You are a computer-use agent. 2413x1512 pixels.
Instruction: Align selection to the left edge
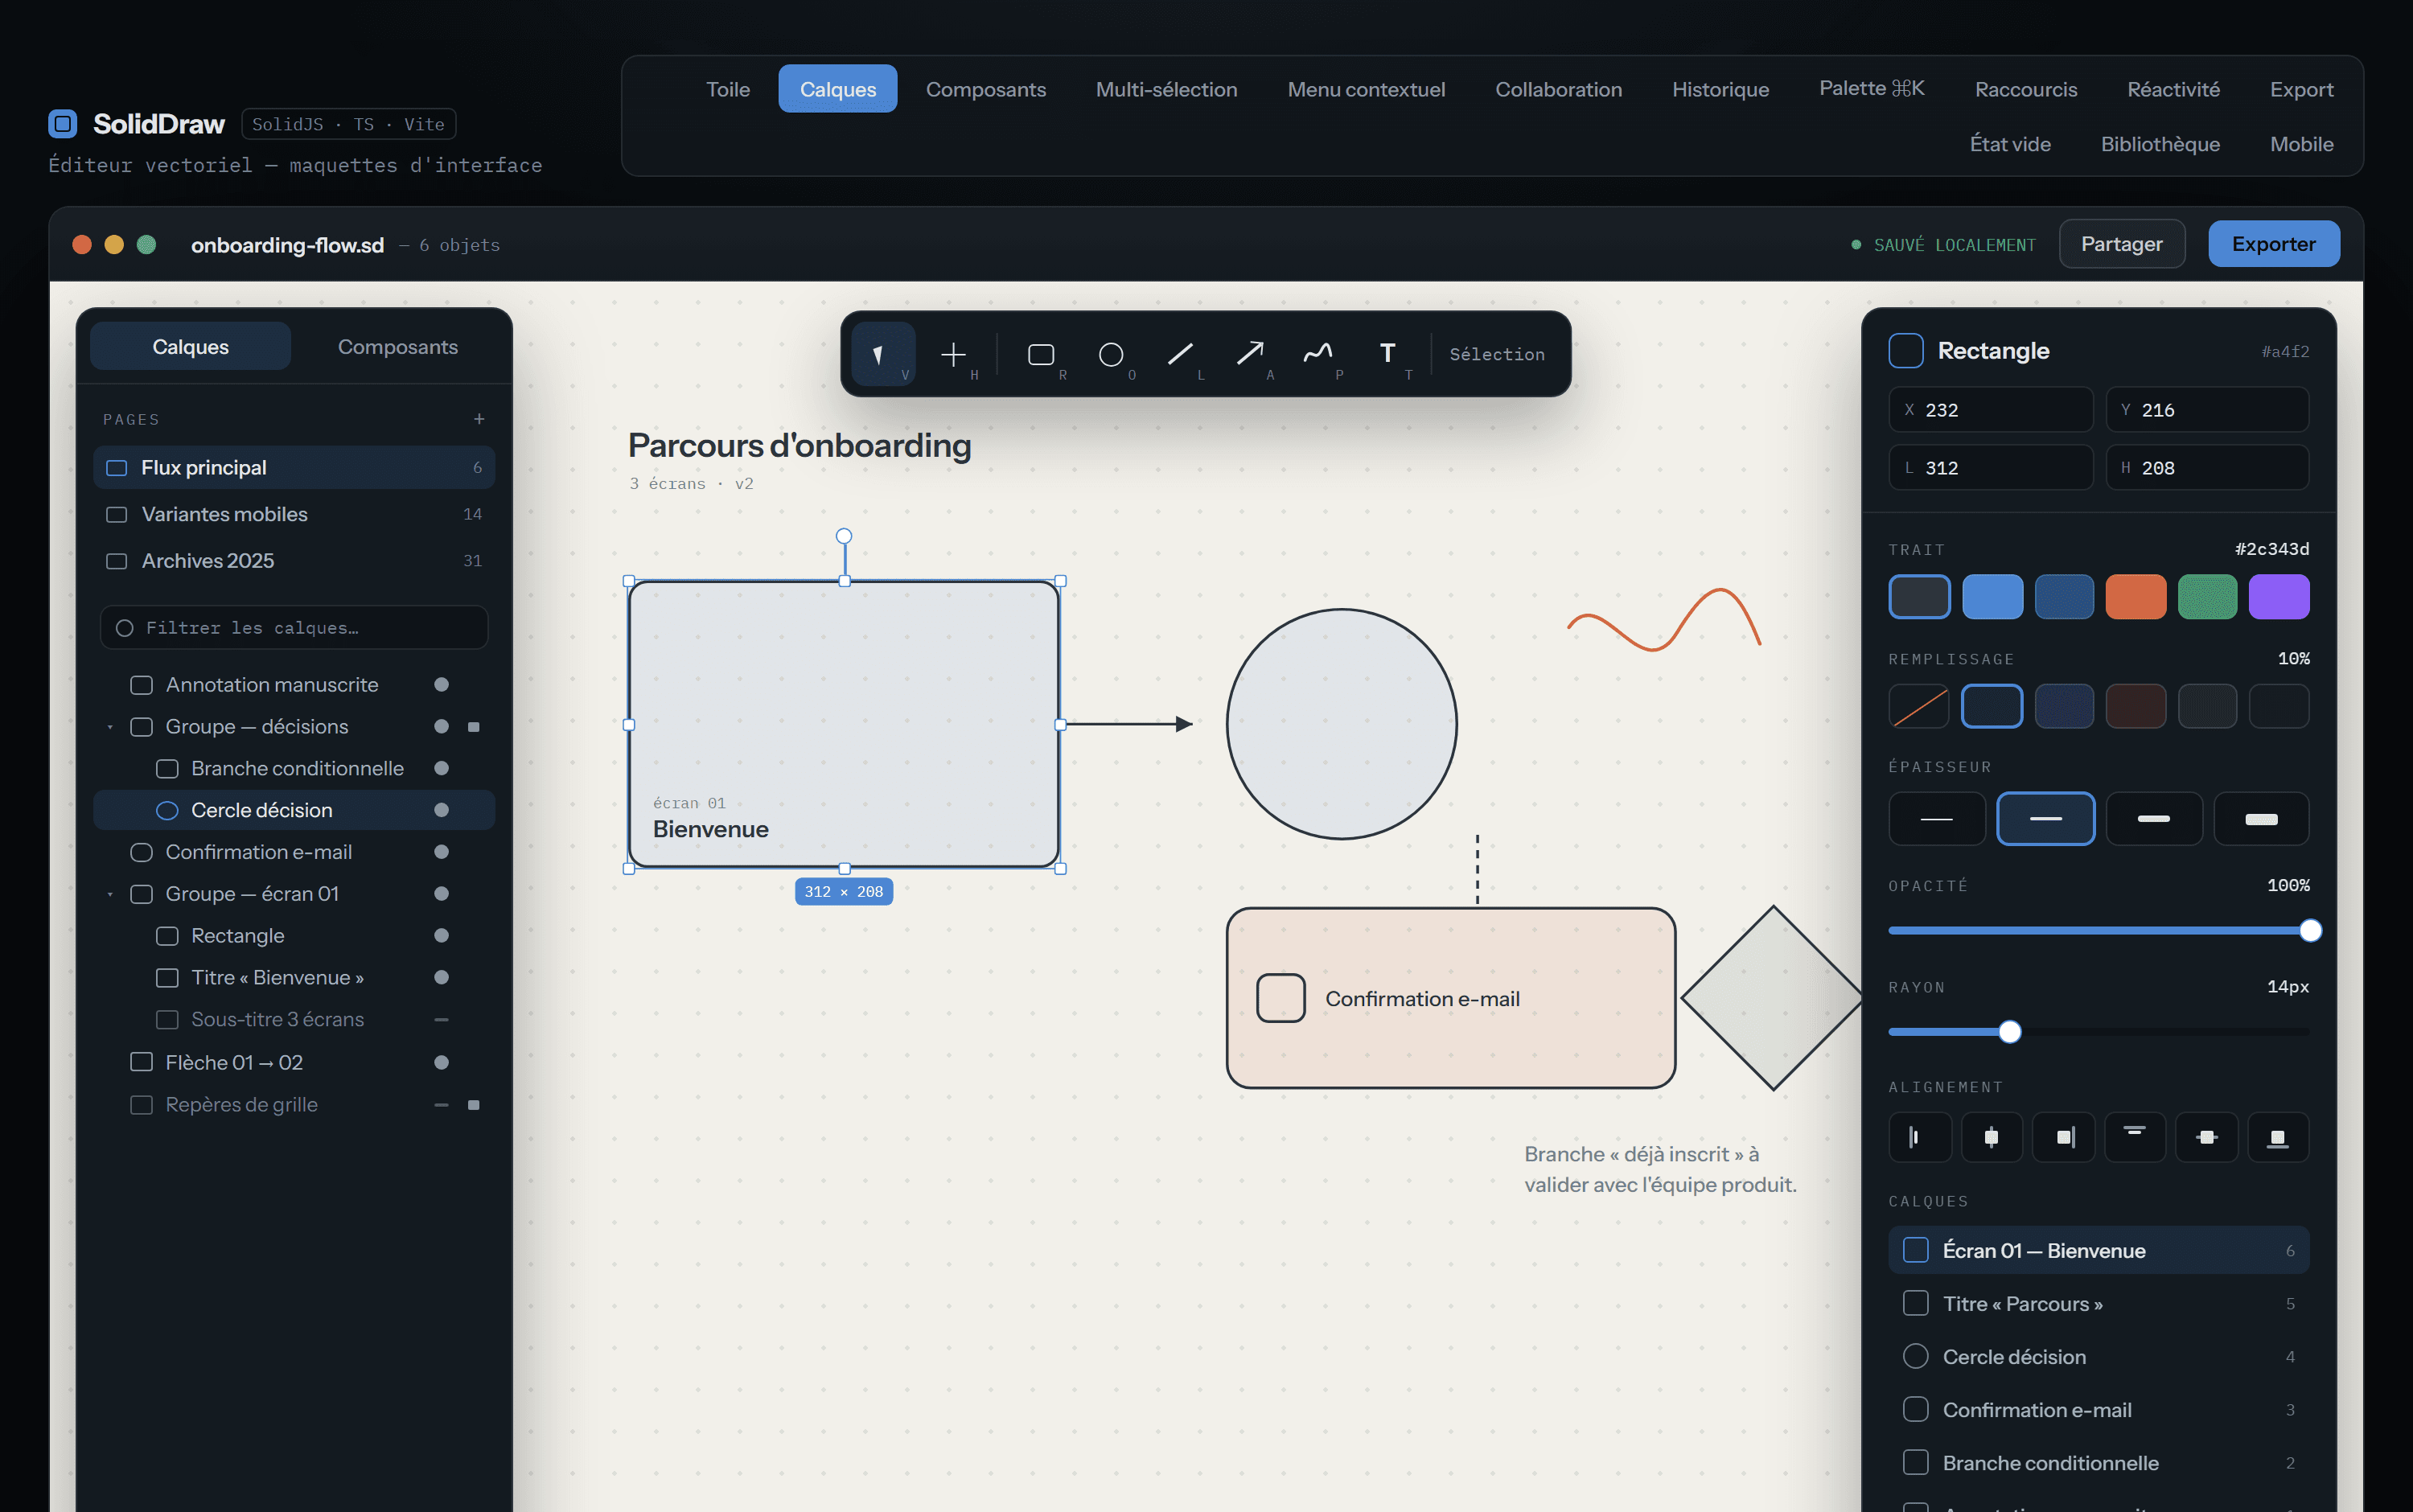1920,1137
